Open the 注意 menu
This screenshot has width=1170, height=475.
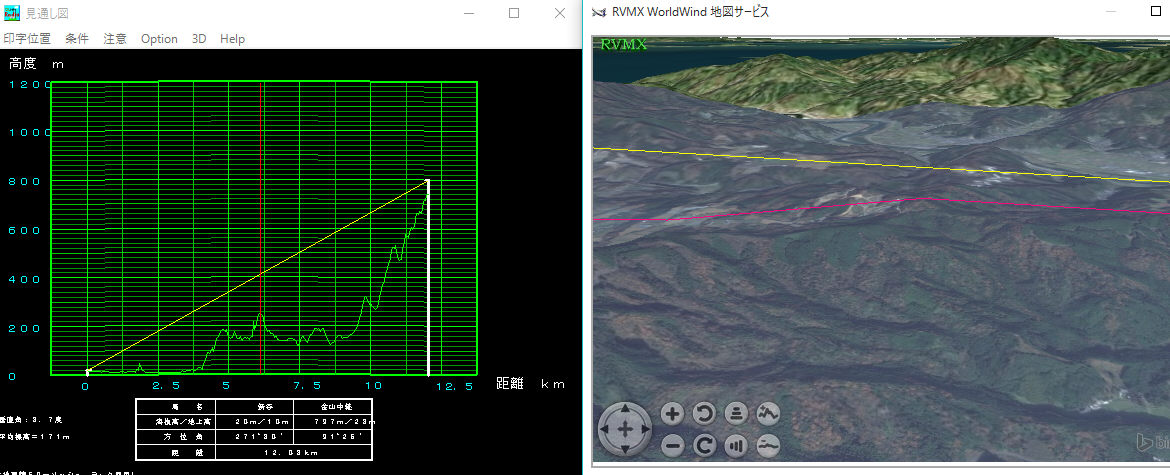click(x=115, y=39)
